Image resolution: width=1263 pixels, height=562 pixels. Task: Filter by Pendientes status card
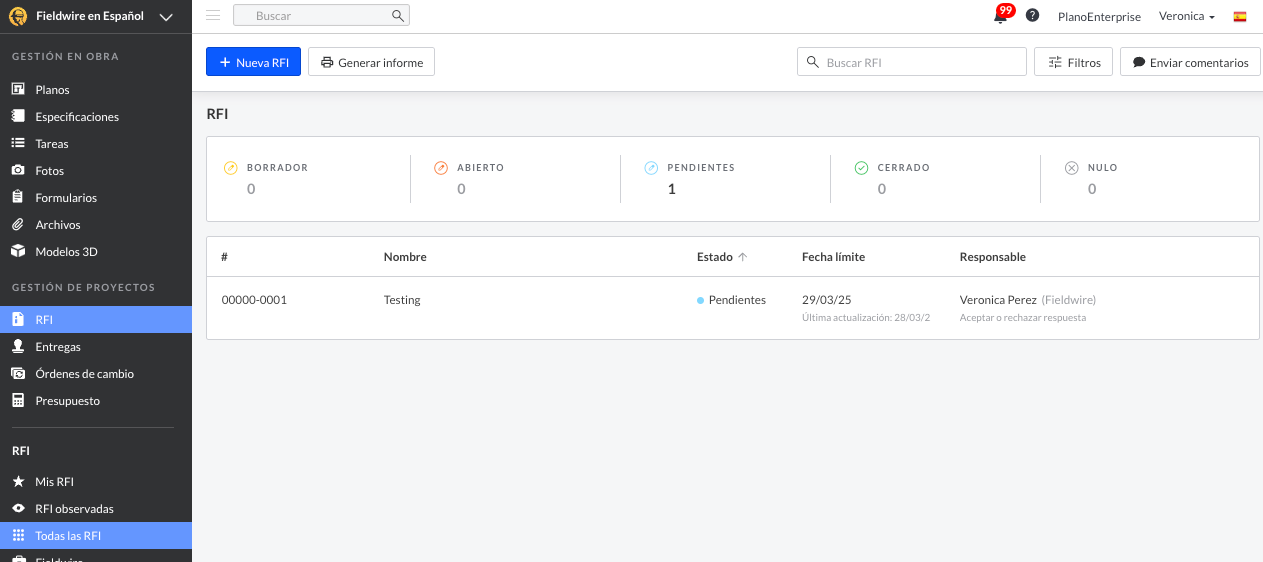(700, 178)
